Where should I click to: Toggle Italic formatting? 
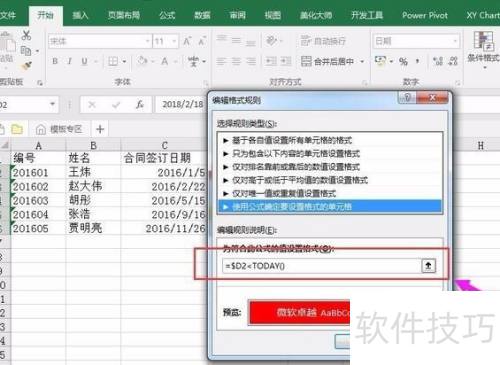[70, 61]
